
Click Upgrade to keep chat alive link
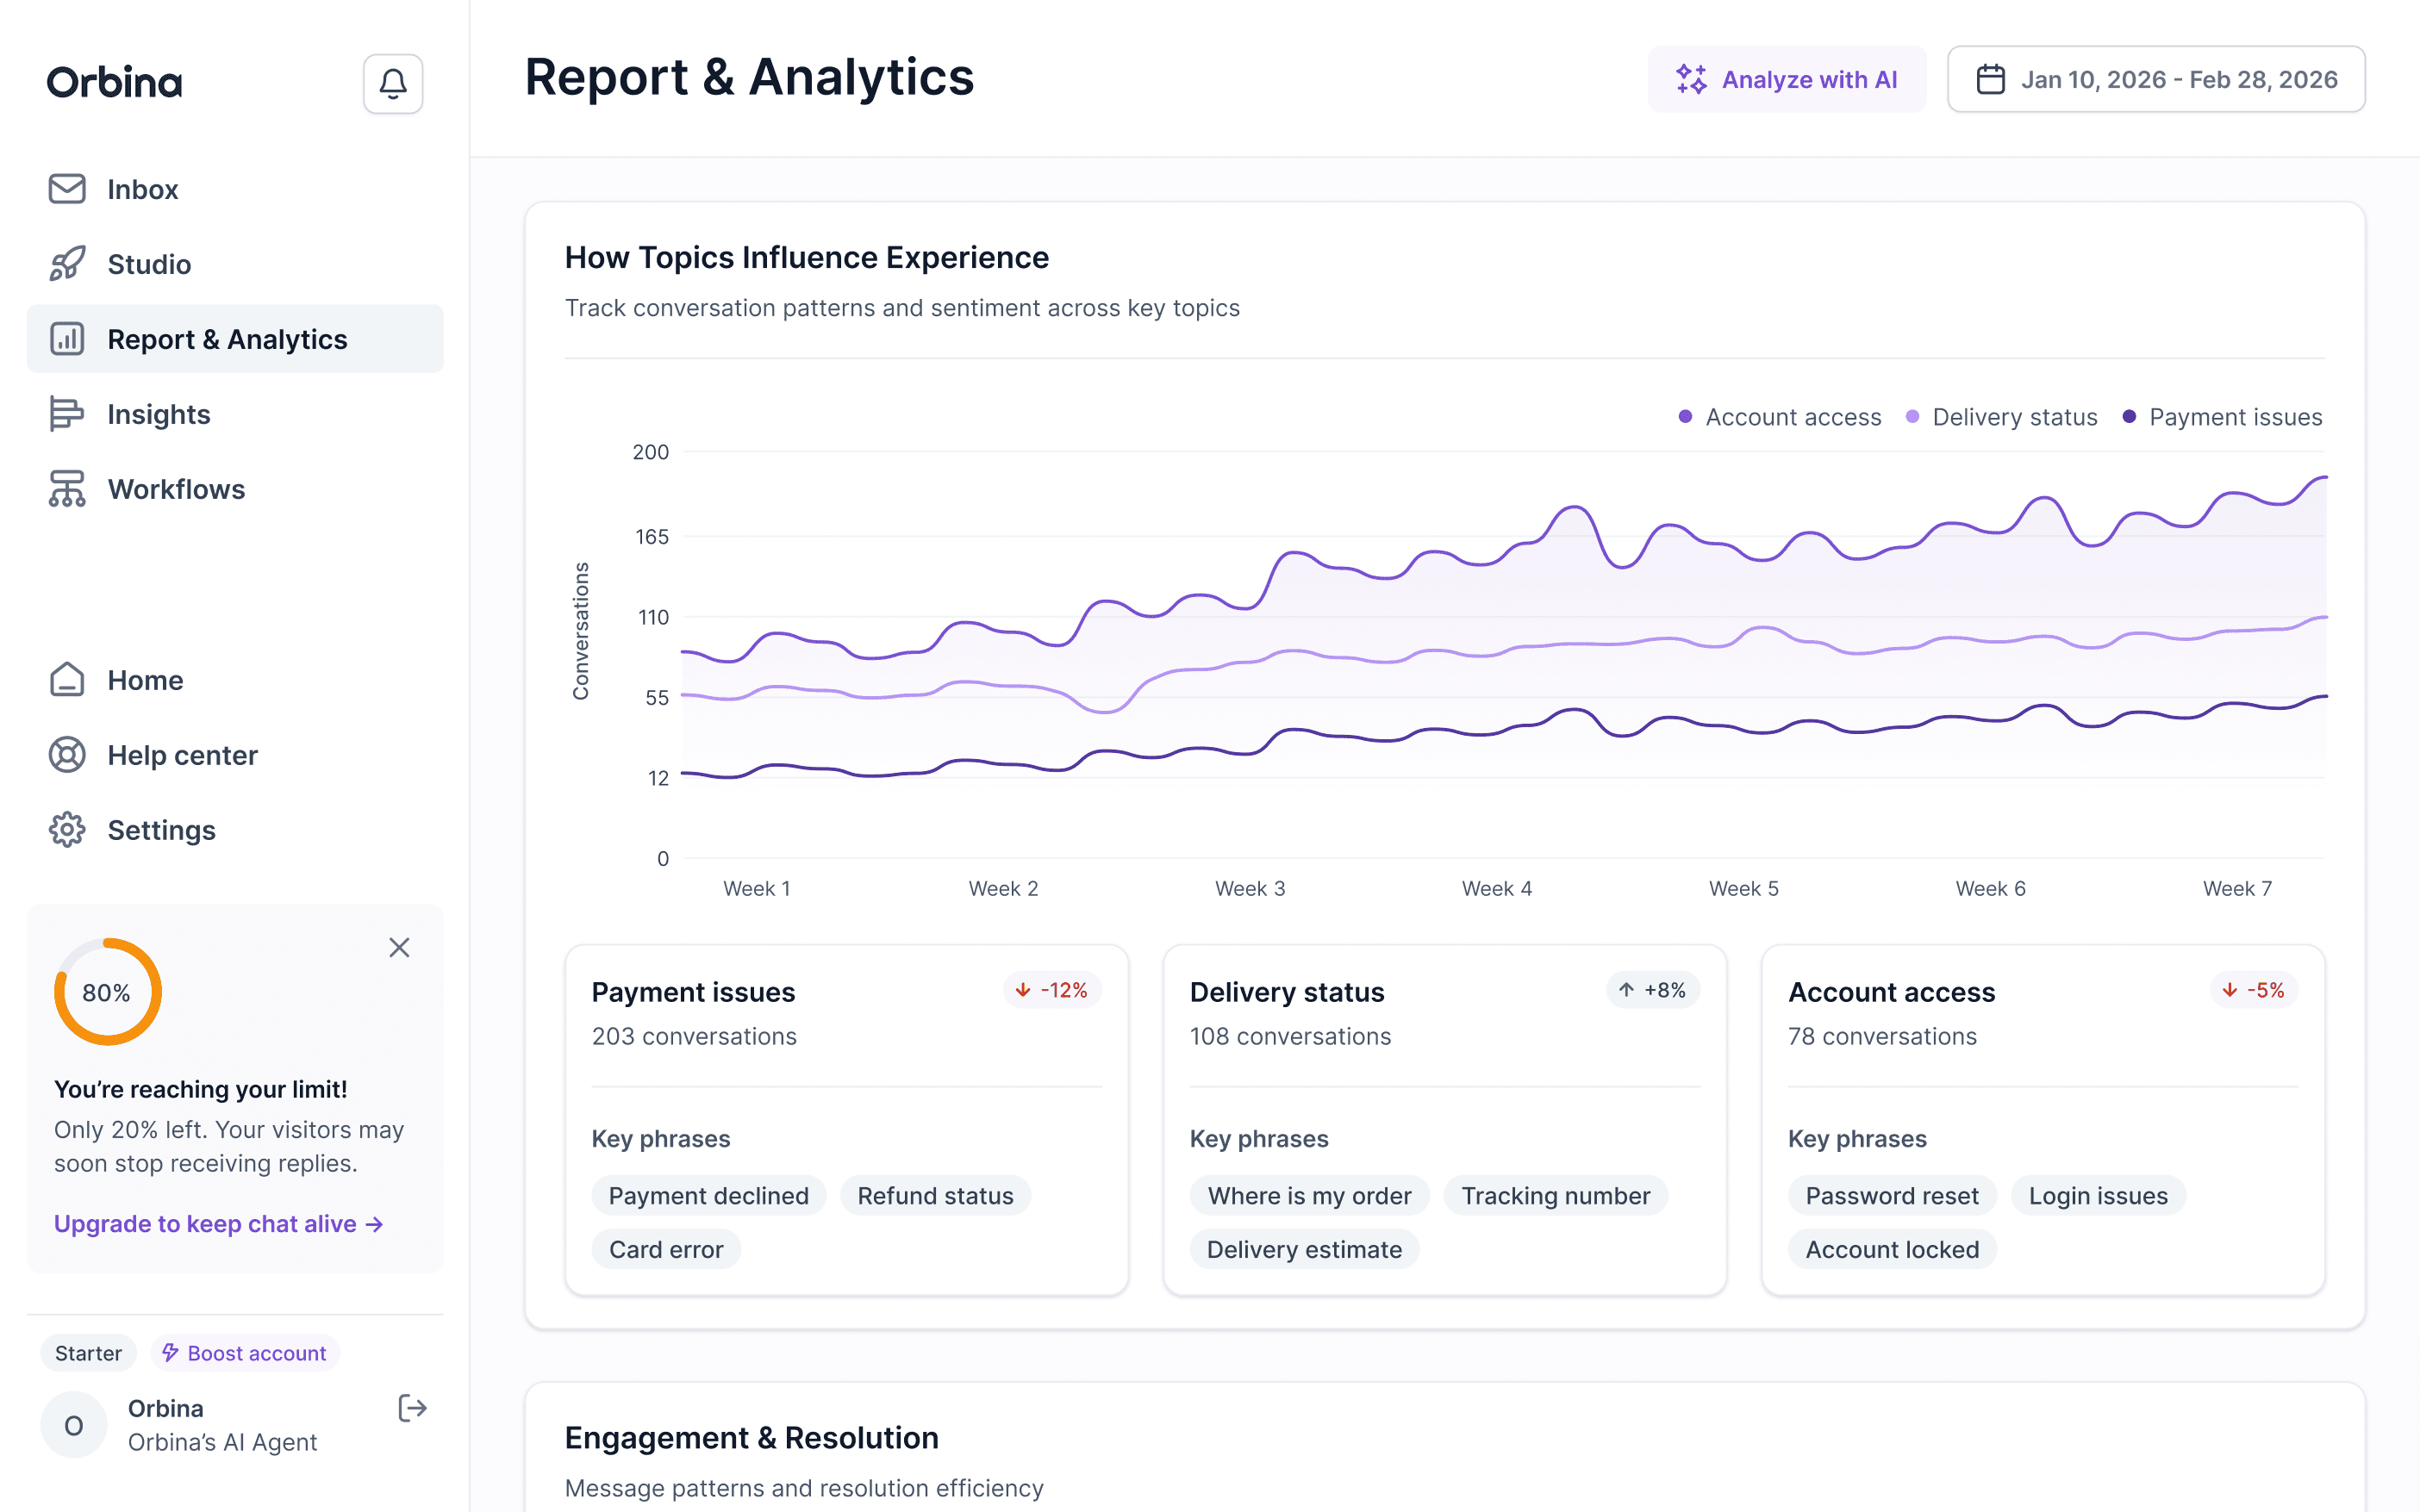click(218, 1224)
